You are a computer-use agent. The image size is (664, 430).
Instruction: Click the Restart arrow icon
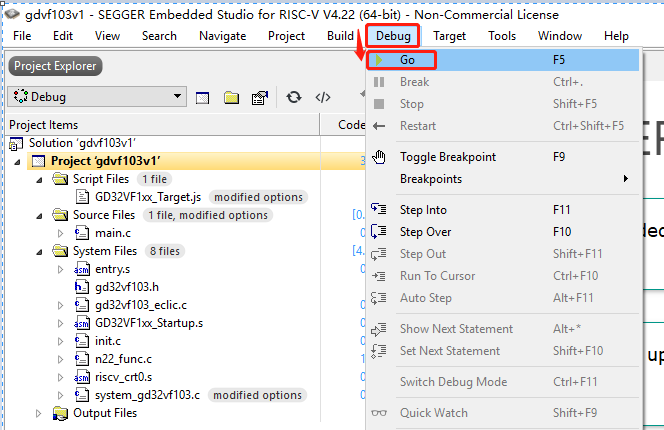click(379, 126)
